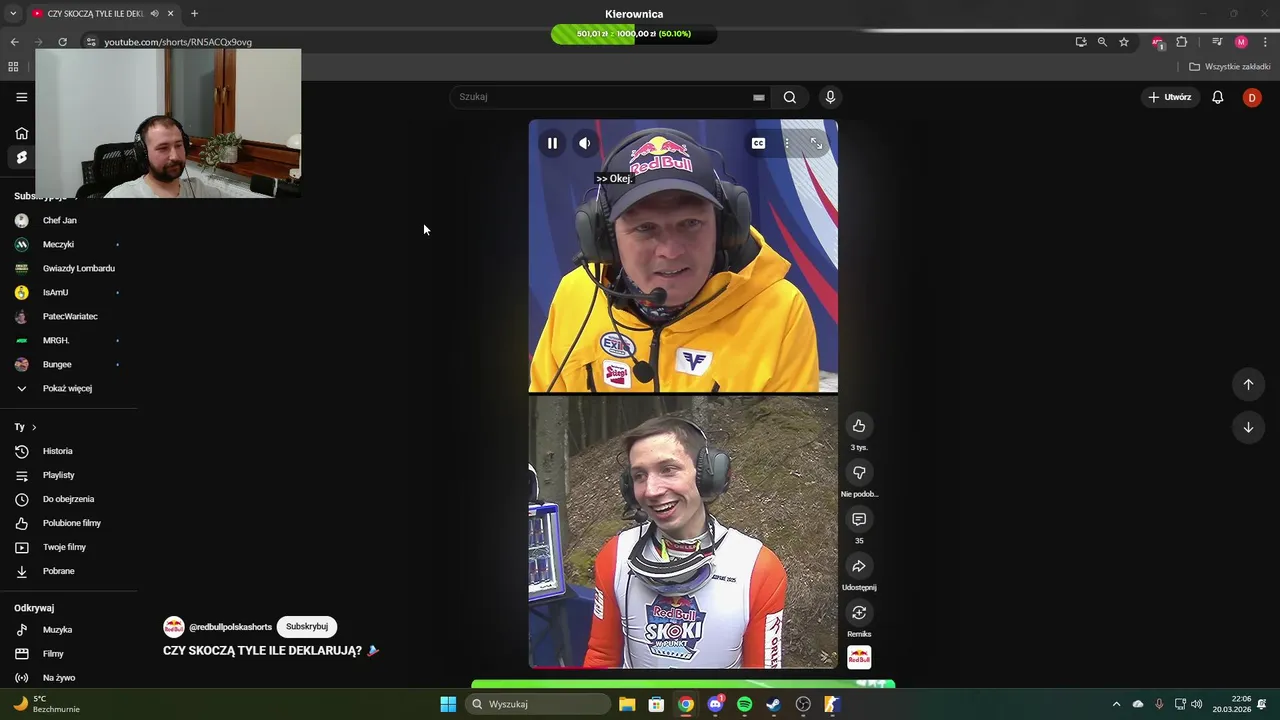
Task: Open the Red Bull sound thumbnail
Action: pos(859,657)
